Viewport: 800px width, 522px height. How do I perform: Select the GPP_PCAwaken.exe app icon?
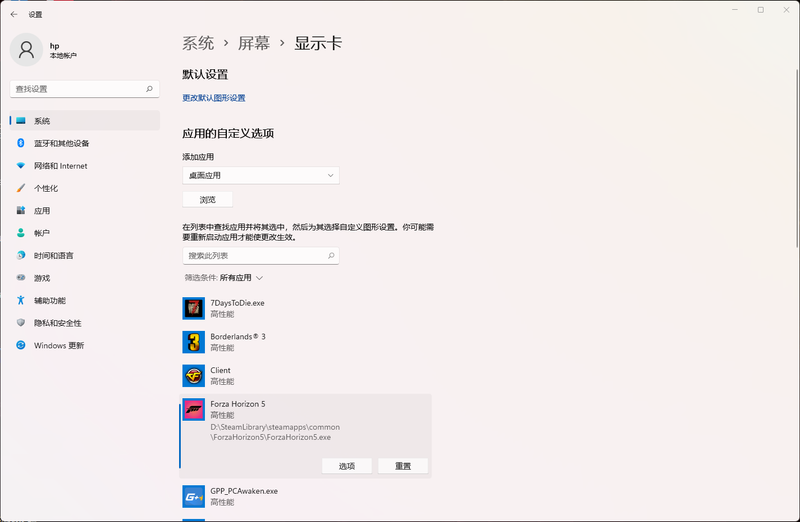(x=193, y=496)
